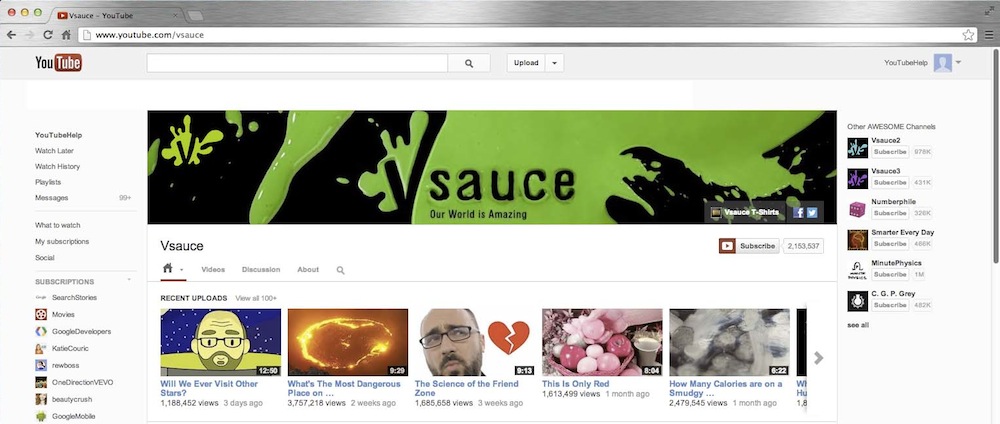The width and height of the screenshot is (1000, 424).
Task: Subscribe to Numberphile
Action: (890, 214)
